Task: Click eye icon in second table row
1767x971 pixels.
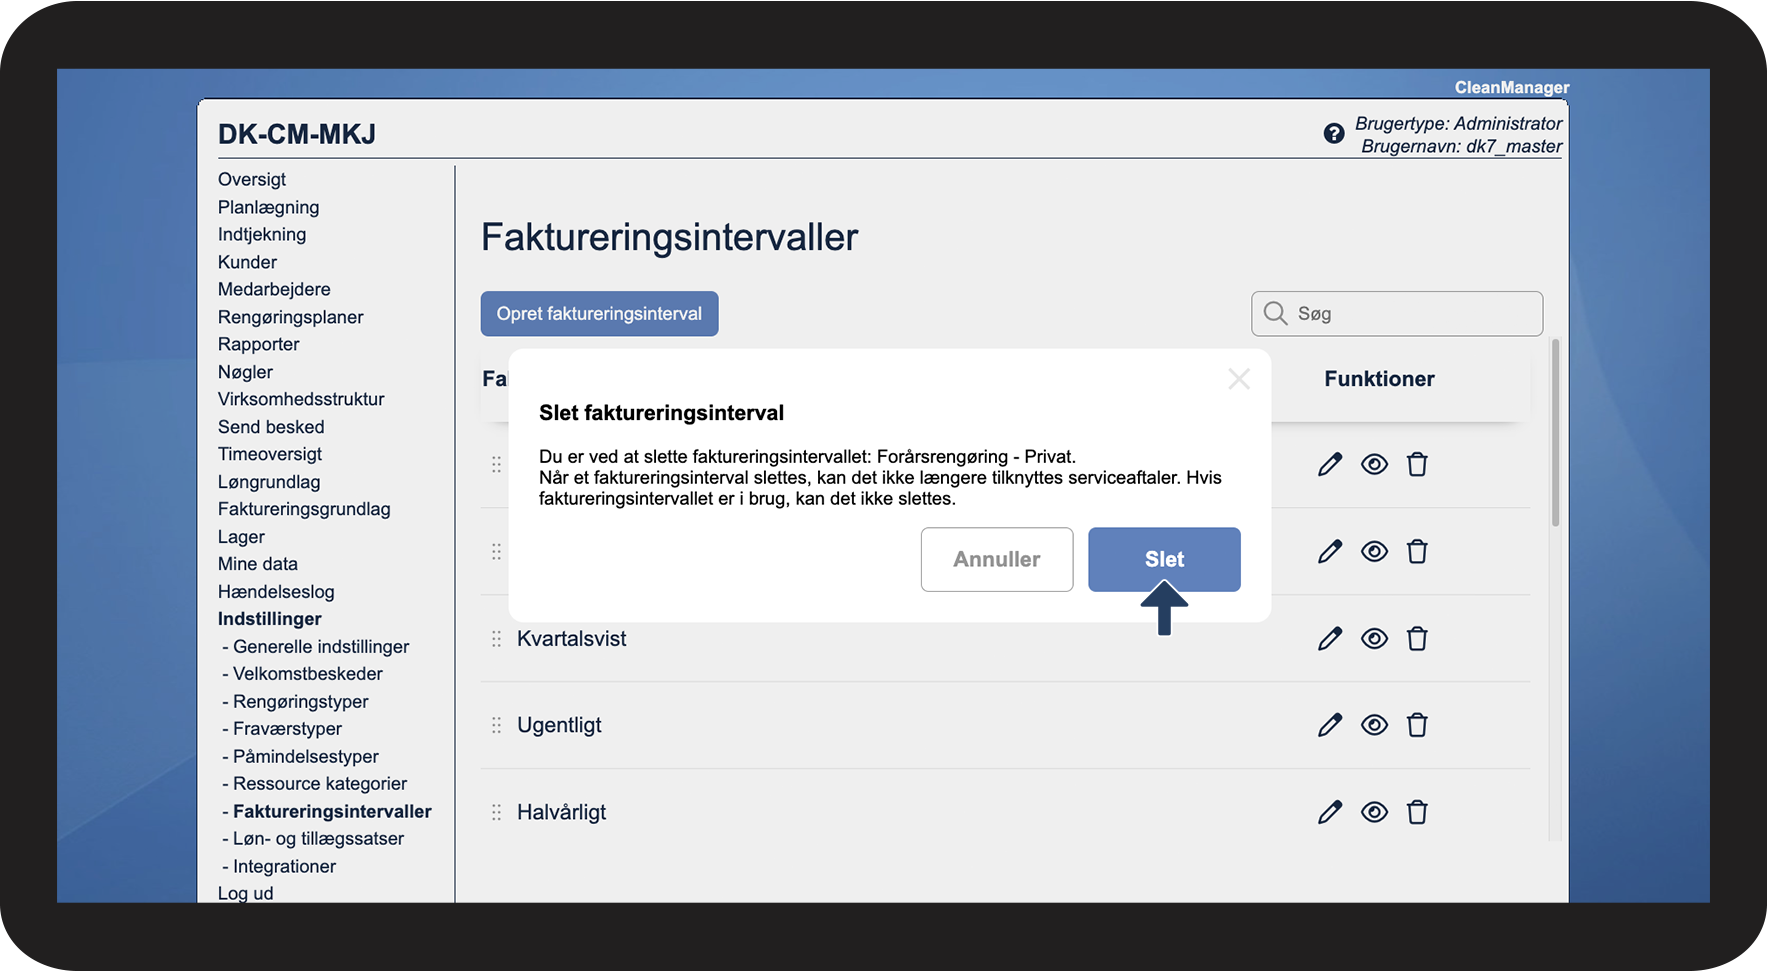Action: (1374, 551)
